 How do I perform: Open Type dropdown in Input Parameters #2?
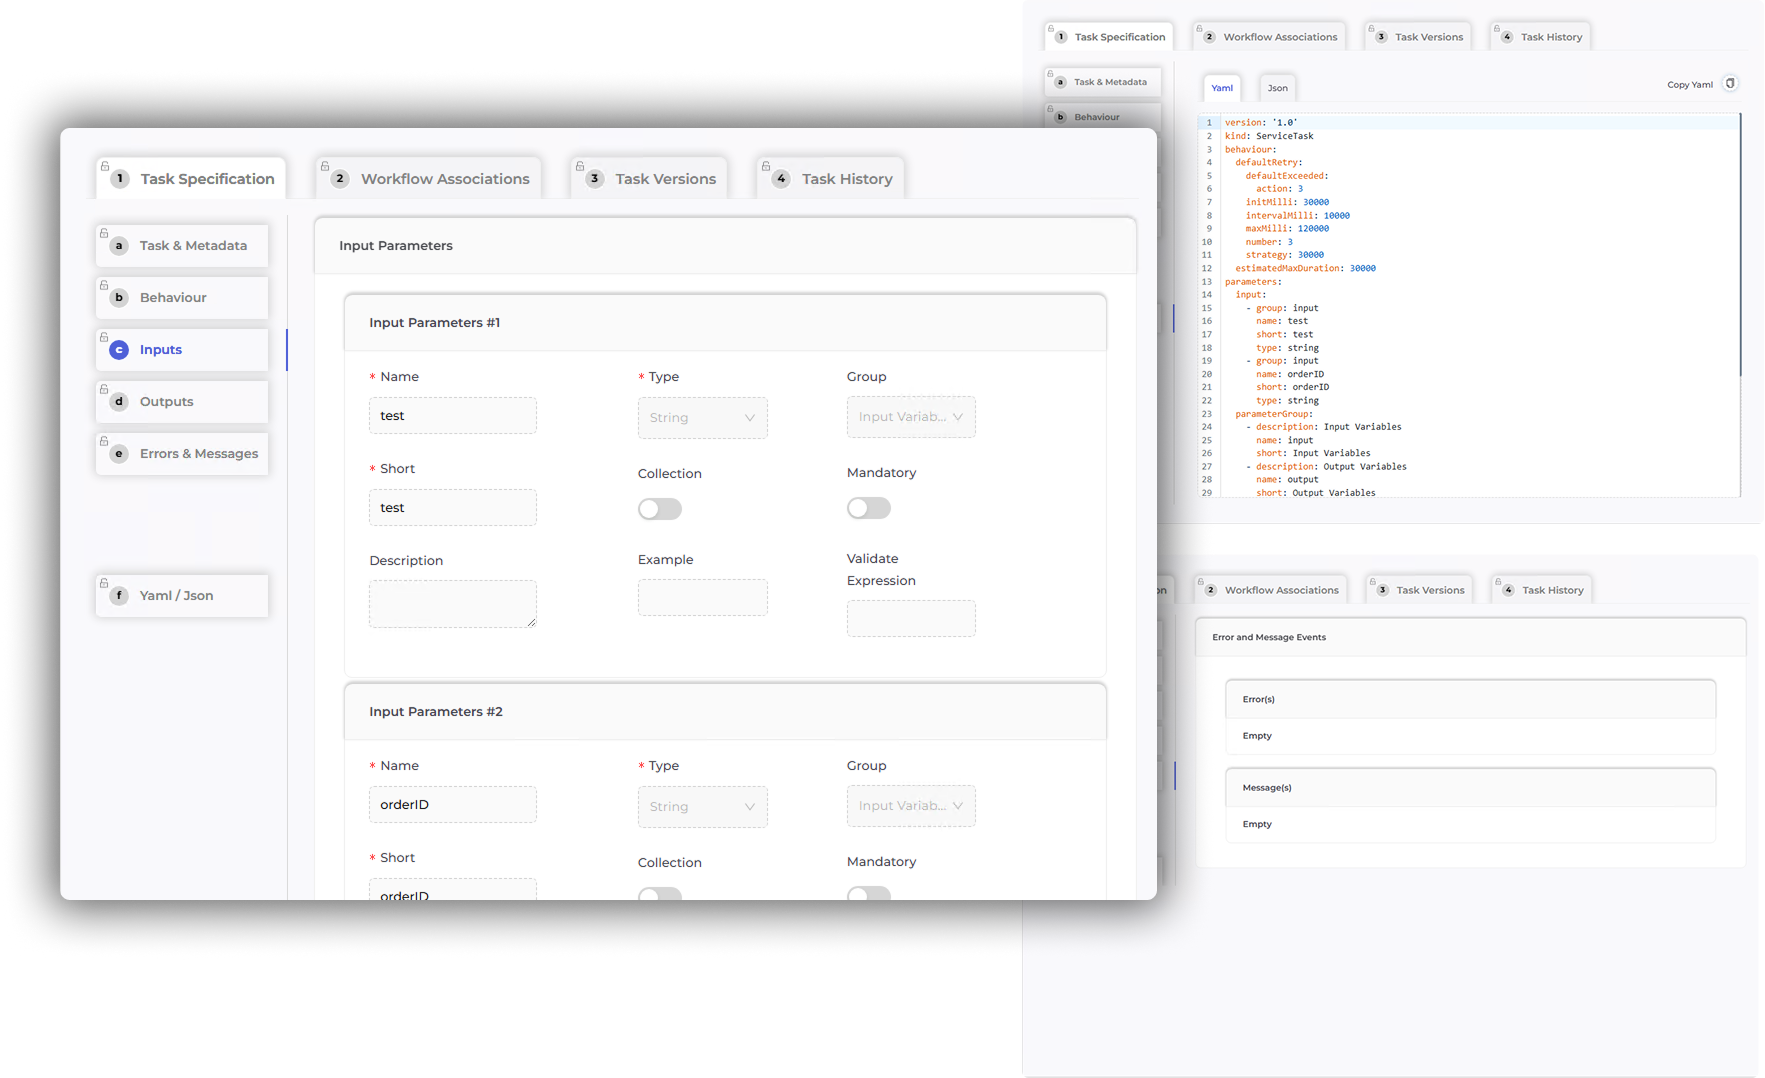point(702,807)
